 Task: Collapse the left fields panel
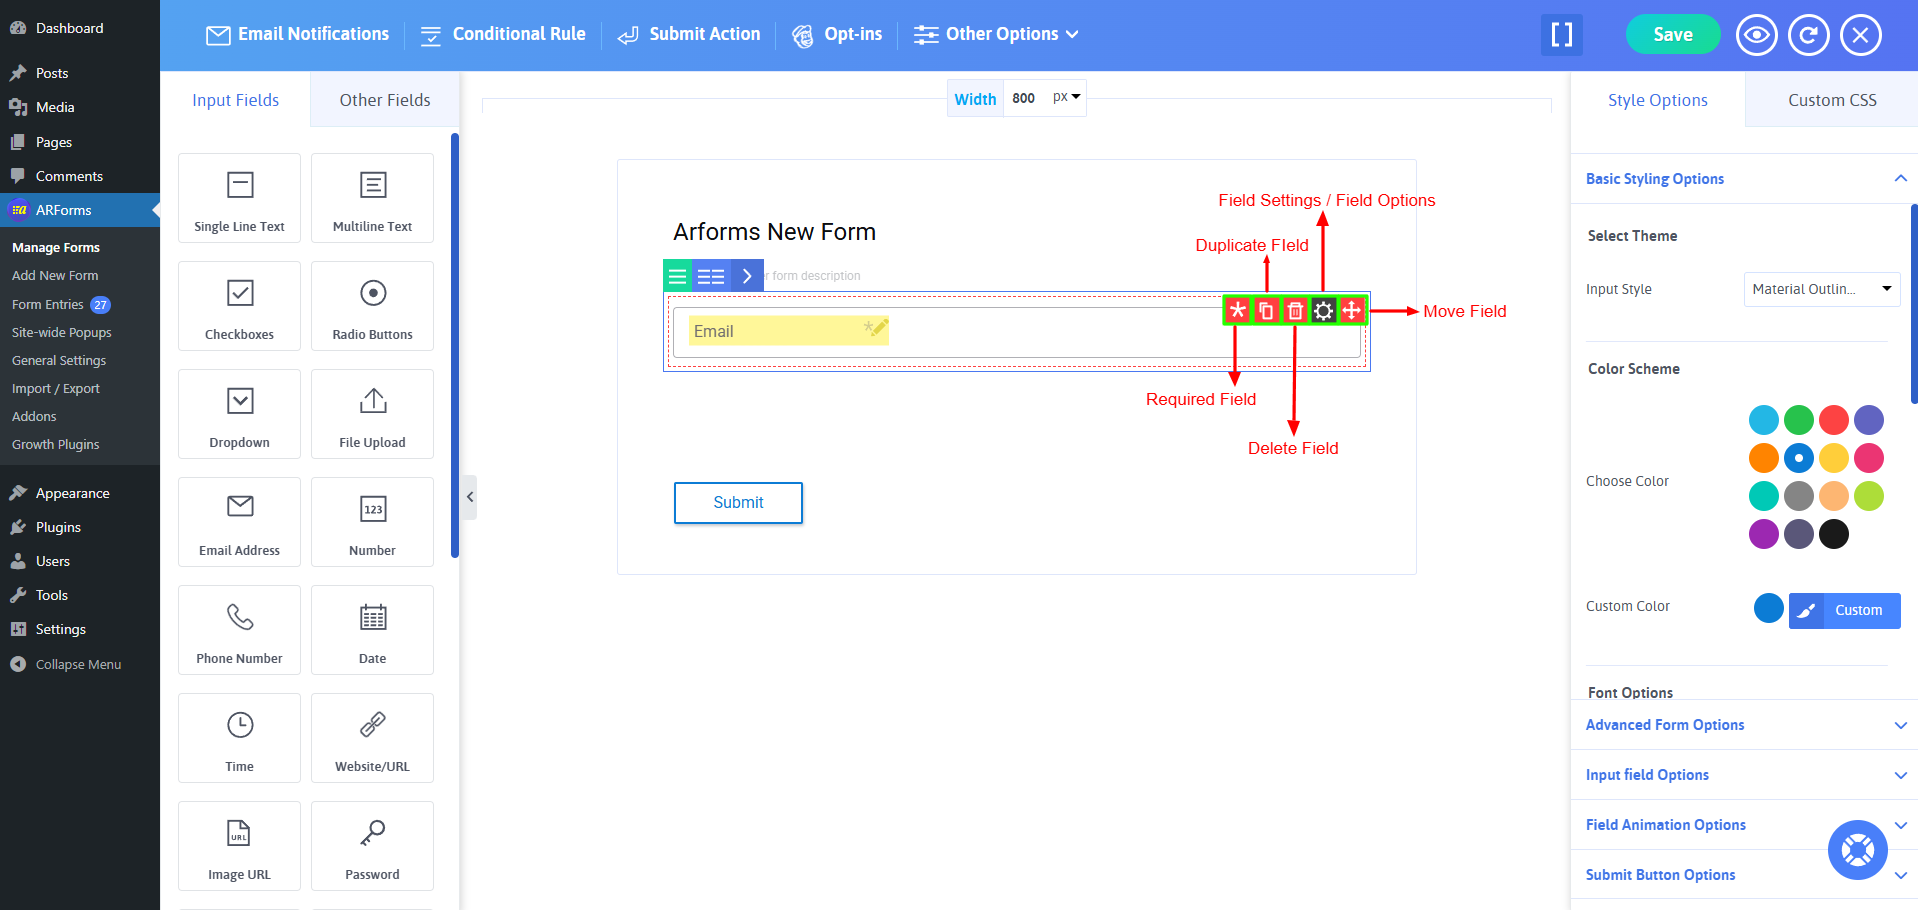(470, 497)
